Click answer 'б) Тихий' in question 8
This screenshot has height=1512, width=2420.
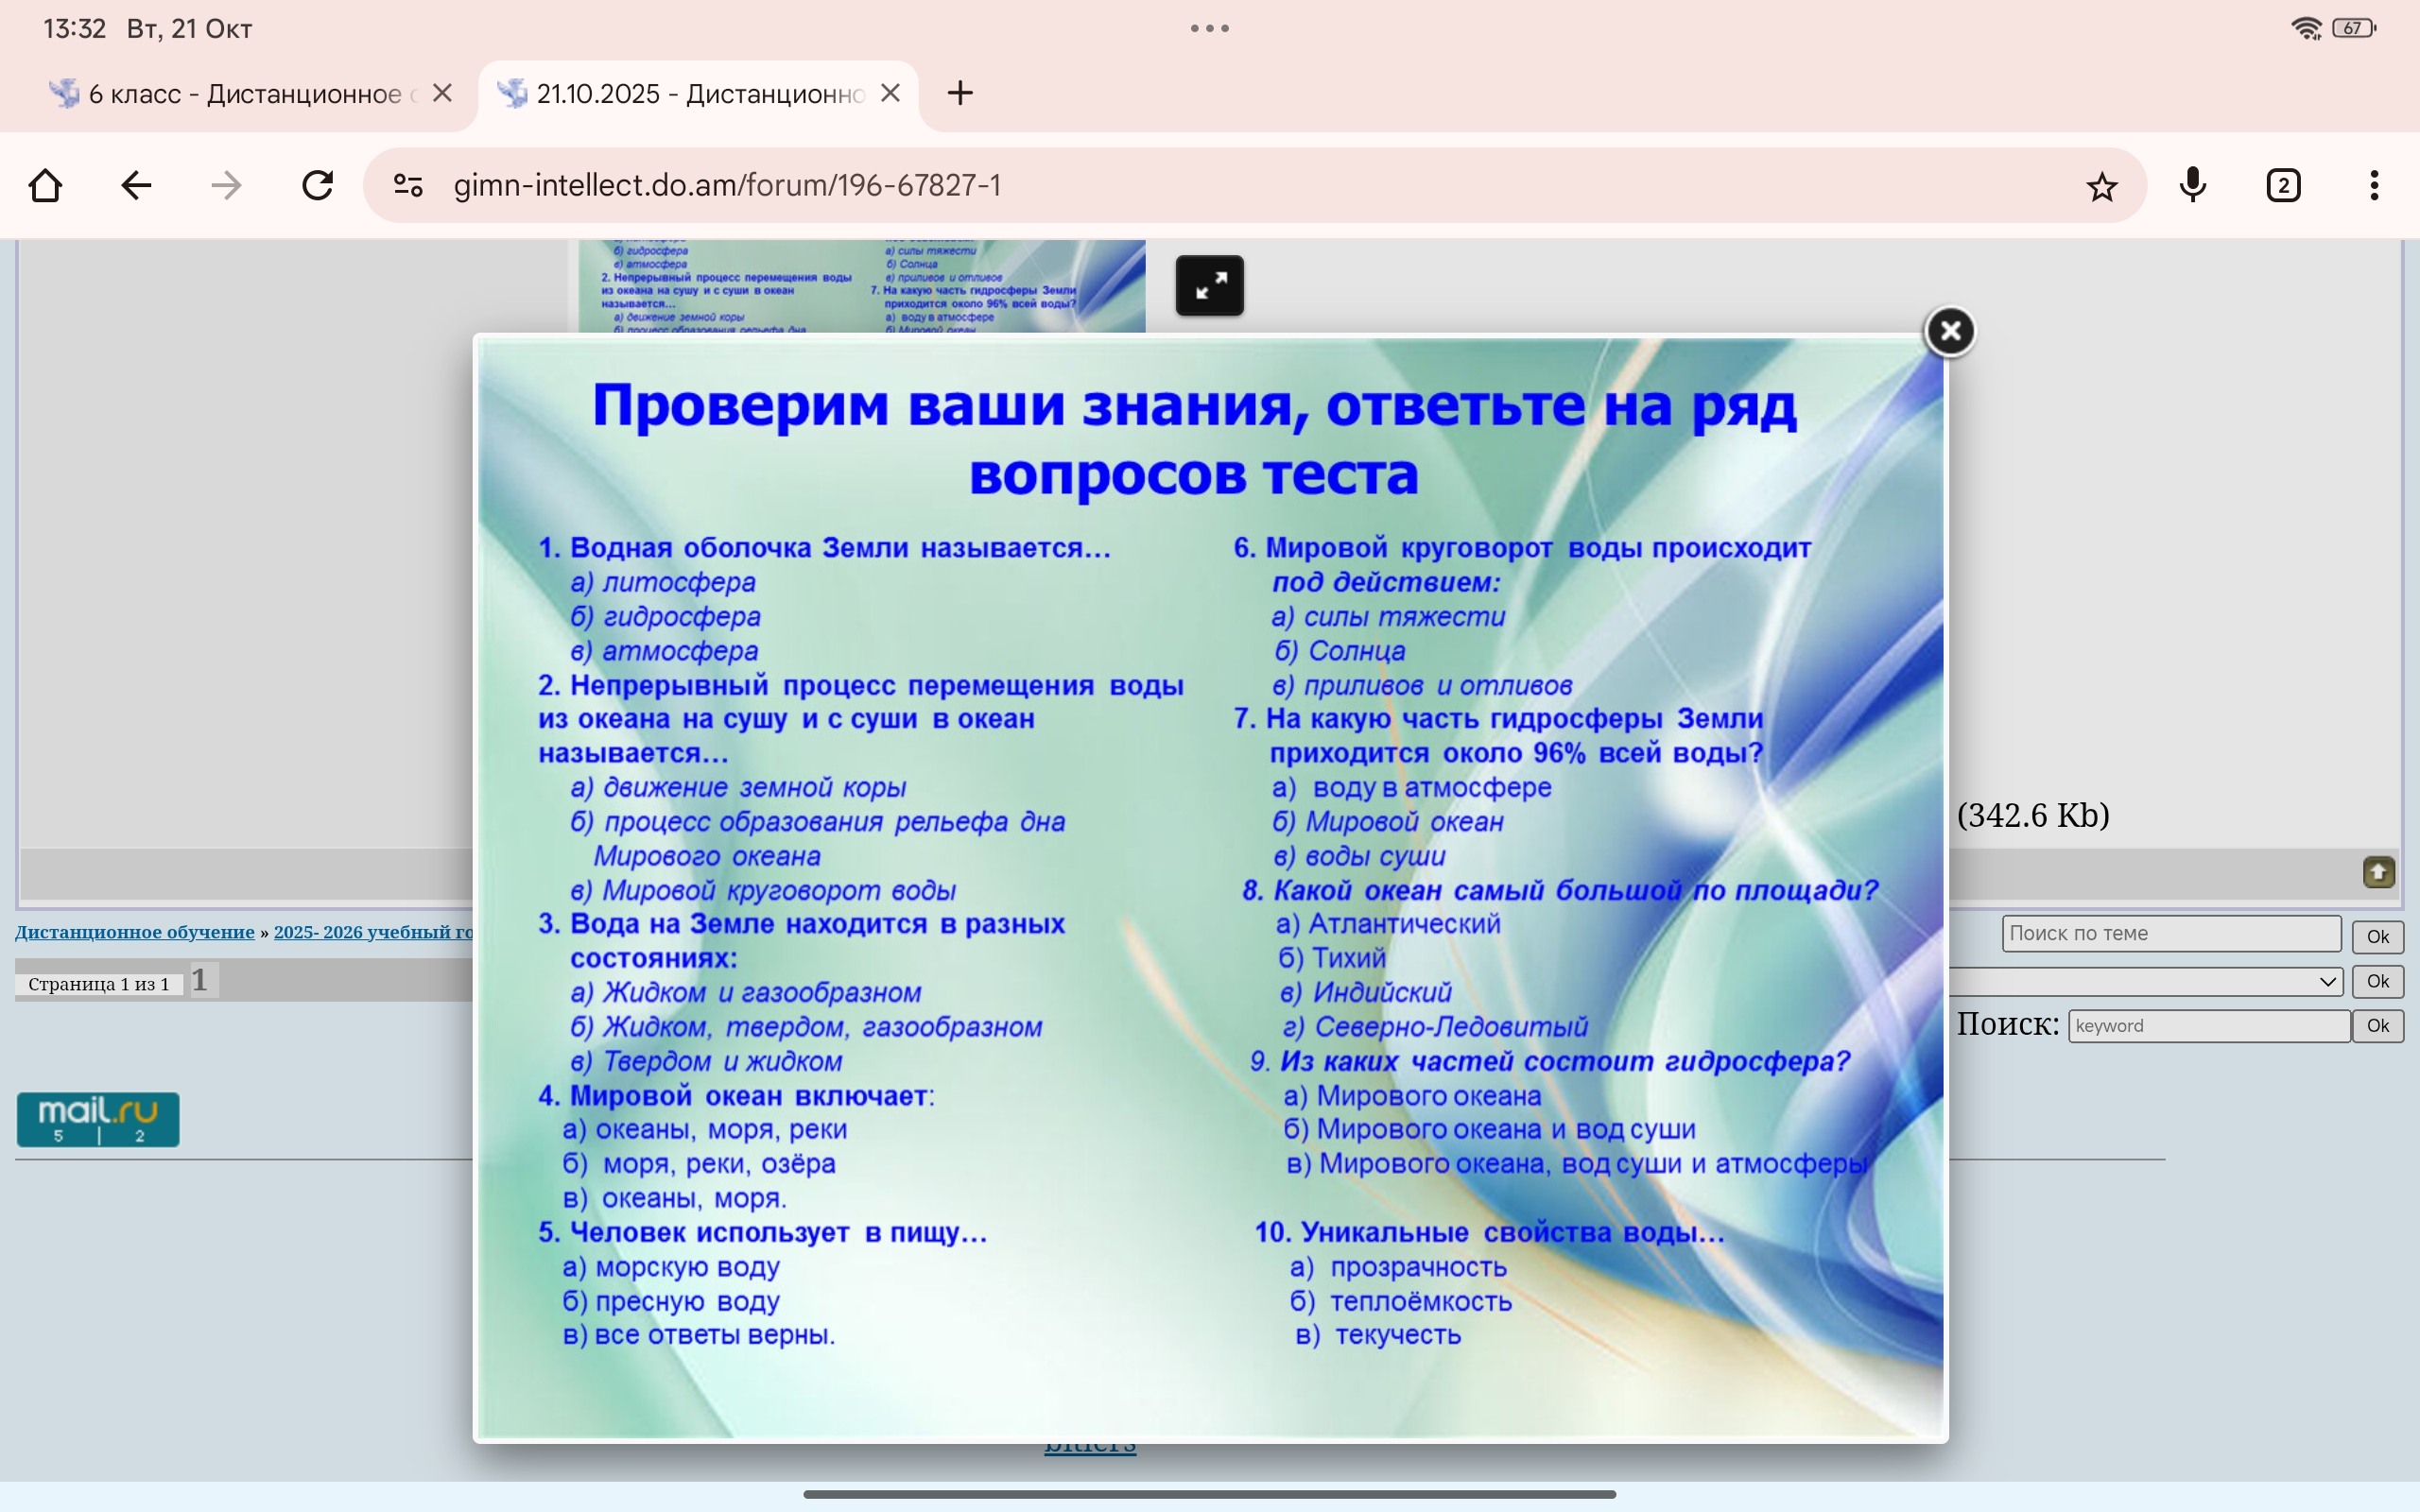click(1332, 958)
